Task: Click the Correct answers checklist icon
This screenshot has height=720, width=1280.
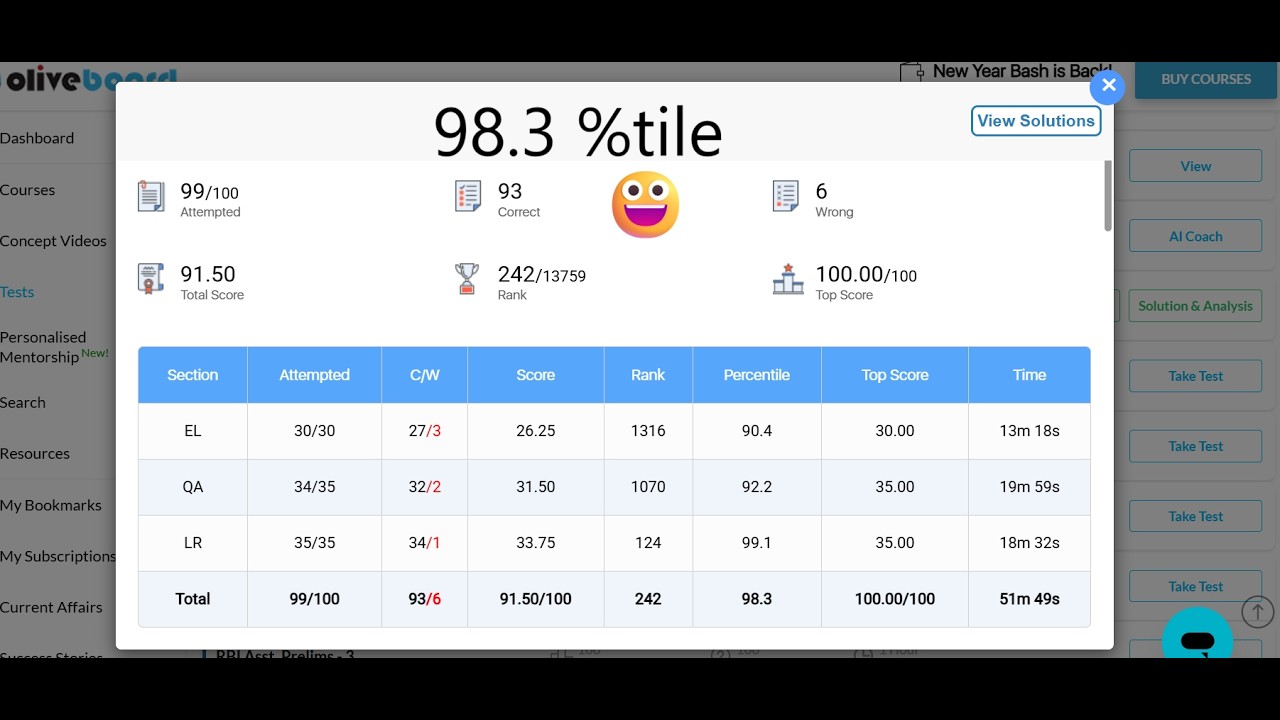Action: [468, 197]
